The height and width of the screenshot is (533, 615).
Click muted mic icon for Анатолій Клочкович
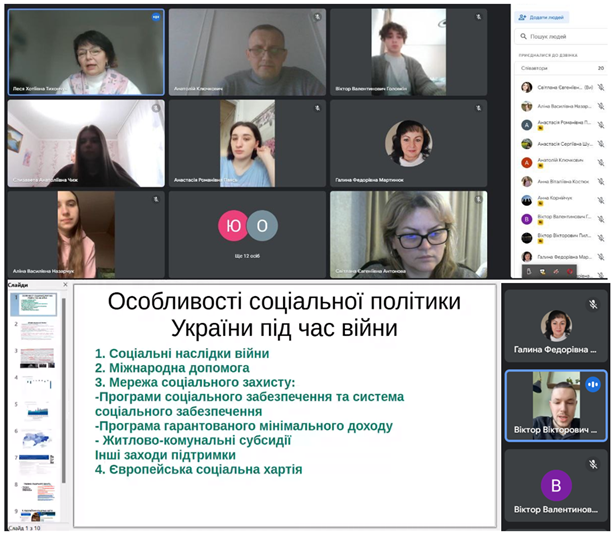coord(601,162)
